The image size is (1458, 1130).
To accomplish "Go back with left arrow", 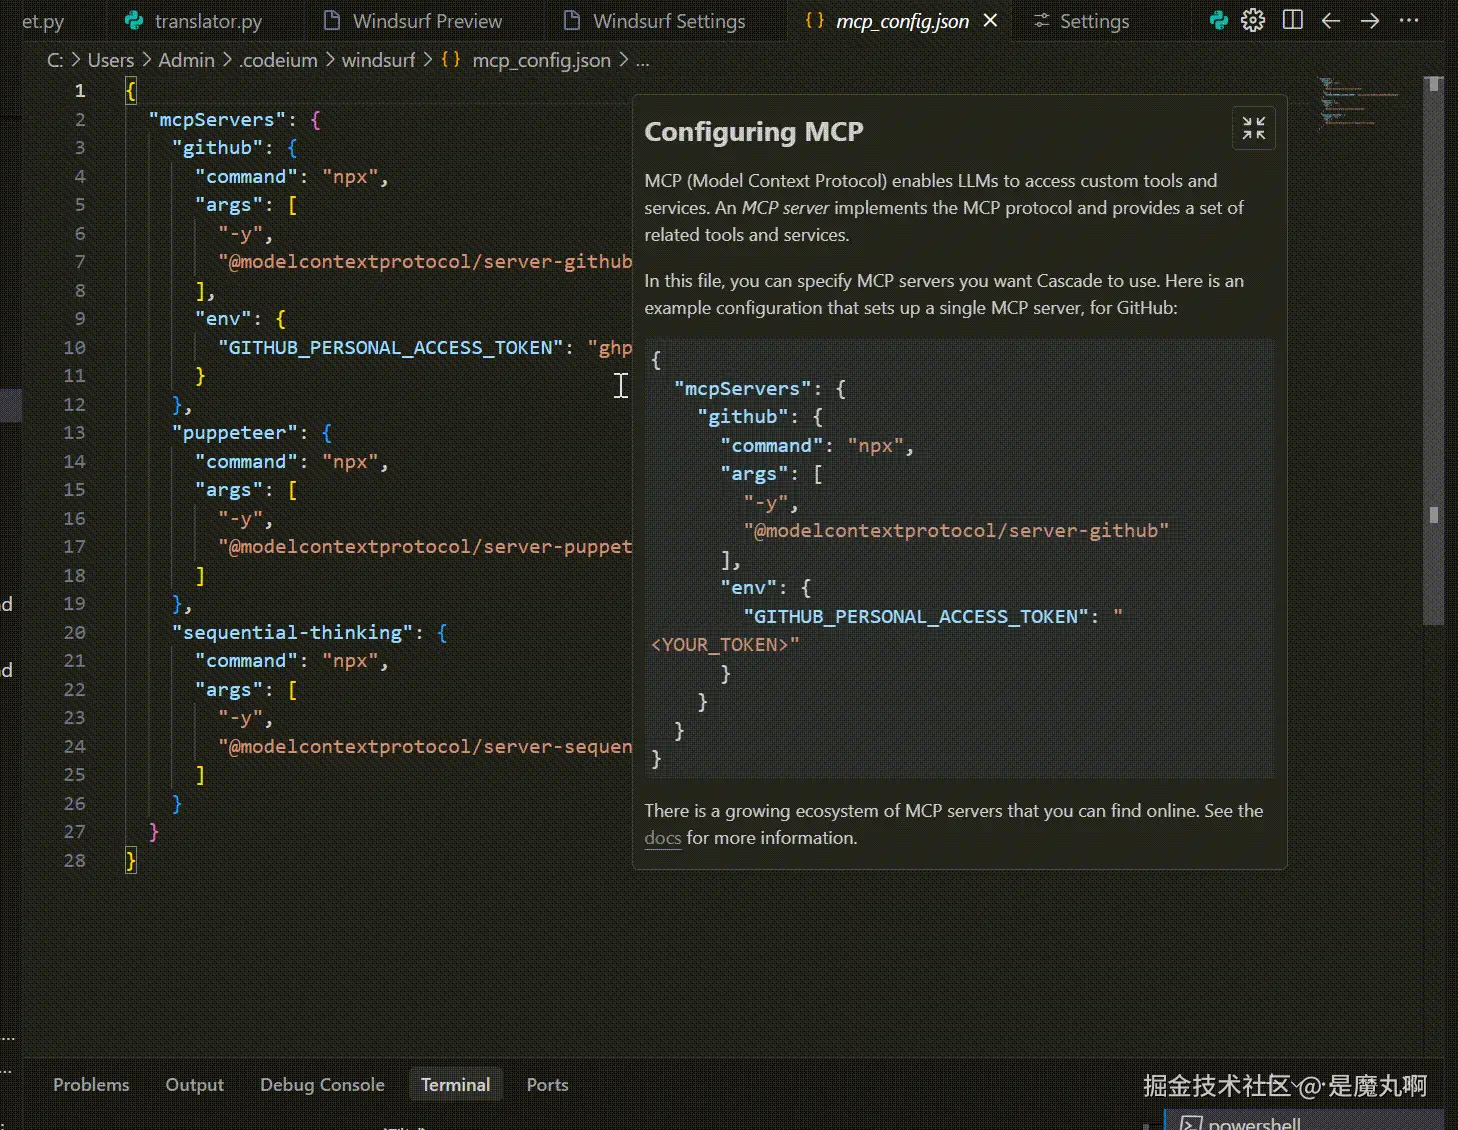I will click(x=1330, y=20).
